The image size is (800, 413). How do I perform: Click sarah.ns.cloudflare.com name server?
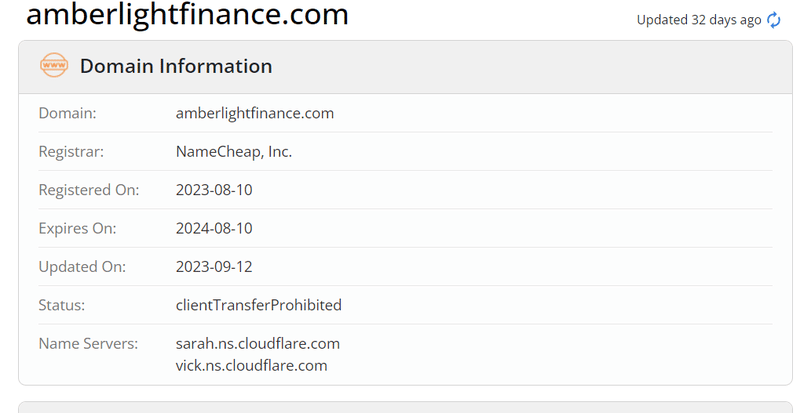click(x=258, y=344)
